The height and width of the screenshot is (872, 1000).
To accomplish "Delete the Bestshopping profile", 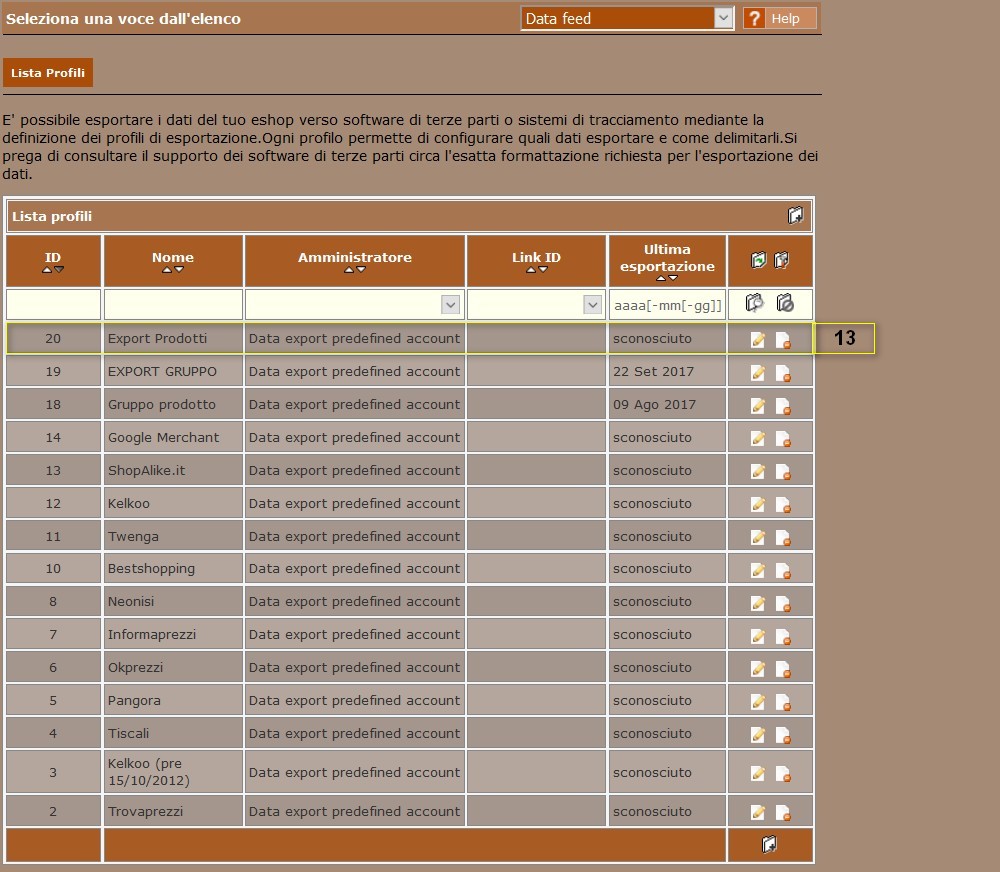I will [x=783, y=570].
